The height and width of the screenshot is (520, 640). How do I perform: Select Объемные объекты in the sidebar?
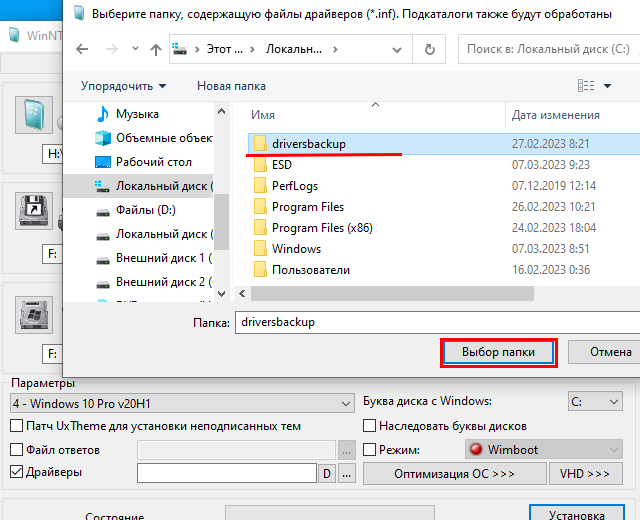[153, 138]
